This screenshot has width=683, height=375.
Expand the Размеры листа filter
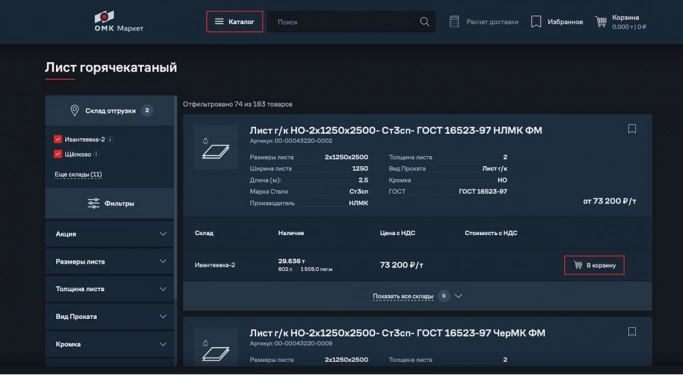(x=109, y=261)
